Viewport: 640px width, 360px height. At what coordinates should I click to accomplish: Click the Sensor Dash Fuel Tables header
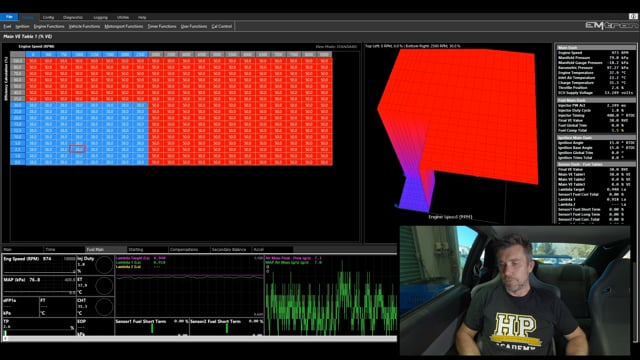pyautogui.click(x=596, y=164)
